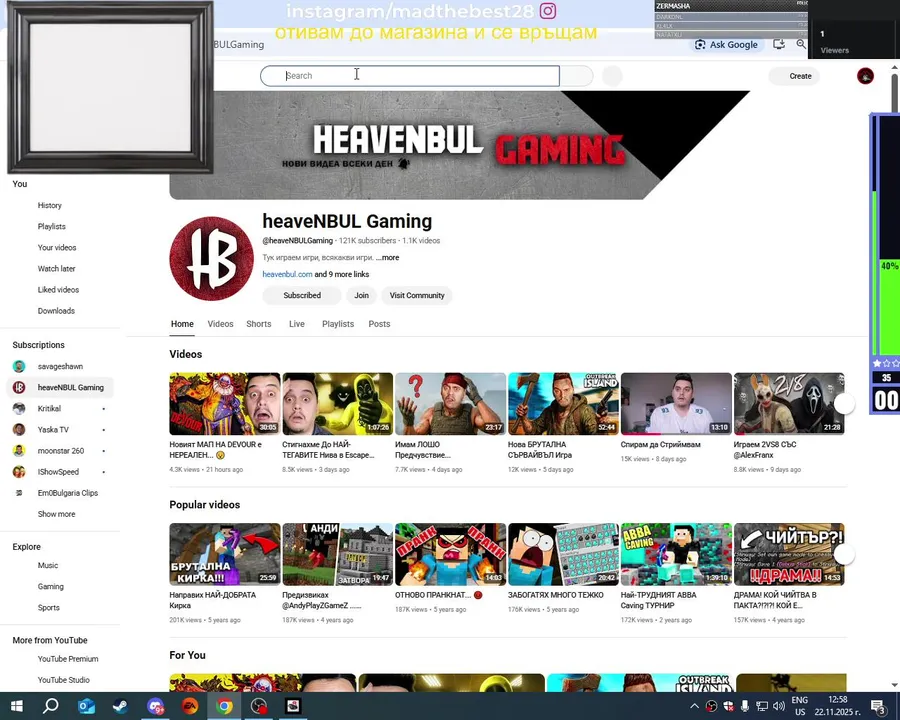The image size is (900, 720).
Task: Open Liked videos in sidebar
Action: click(58, 290)
